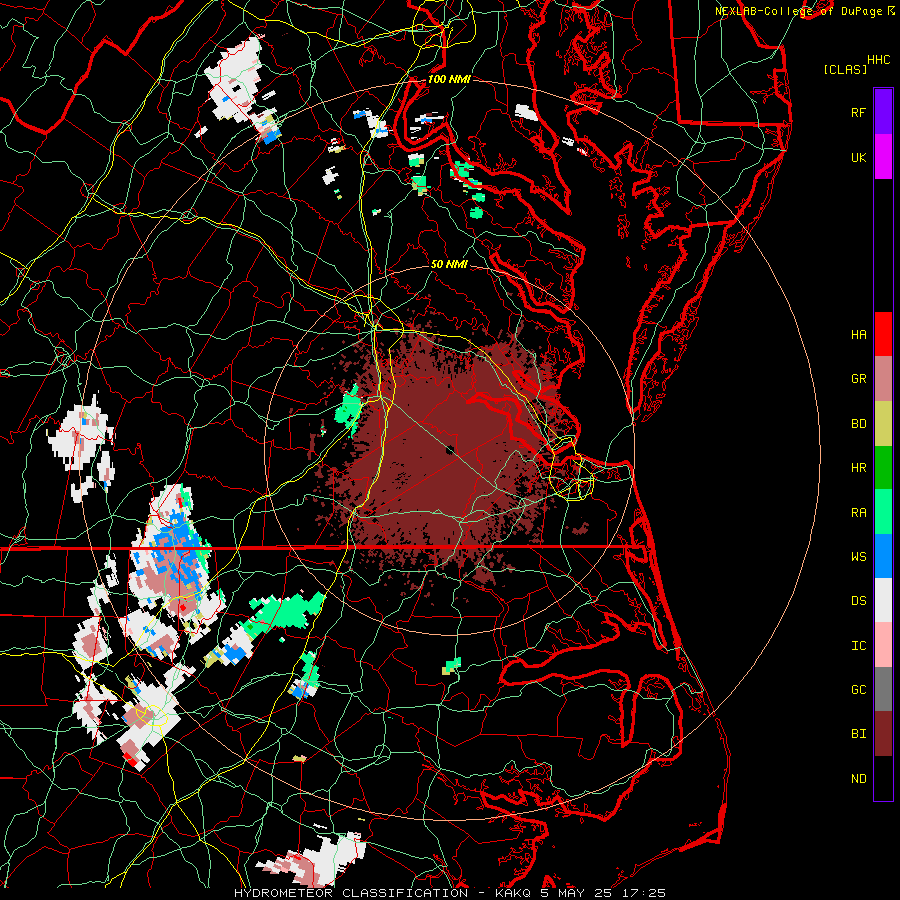Click the WS legend label

[859, 557]
